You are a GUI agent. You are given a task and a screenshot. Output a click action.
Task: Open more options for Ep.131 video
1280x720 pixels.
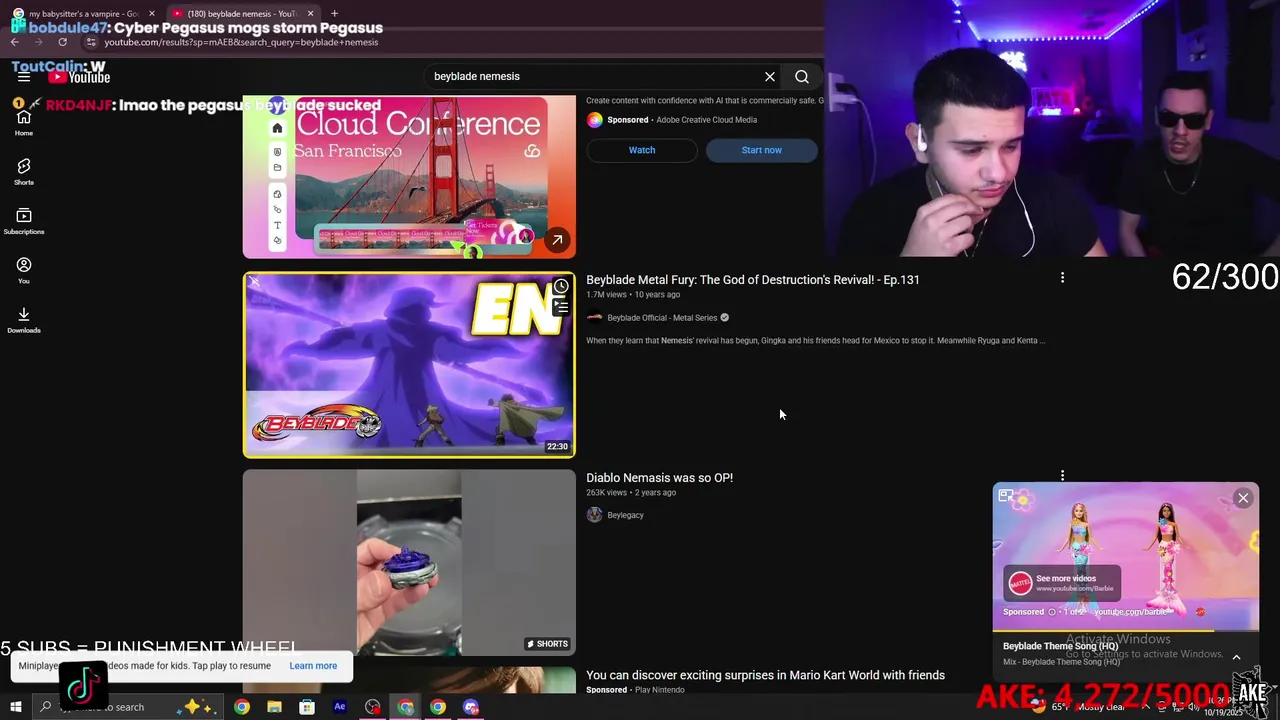1062,278
